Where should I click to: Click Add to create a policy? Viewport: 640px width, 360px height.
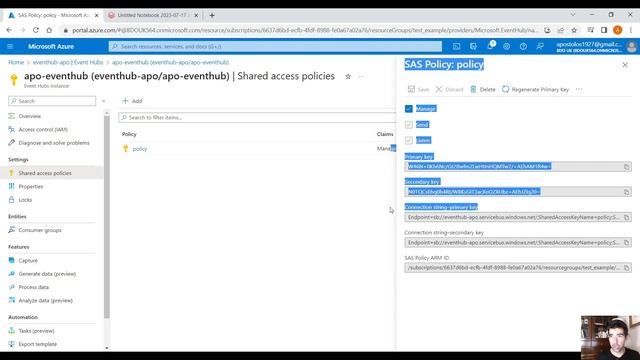point(132,101)
